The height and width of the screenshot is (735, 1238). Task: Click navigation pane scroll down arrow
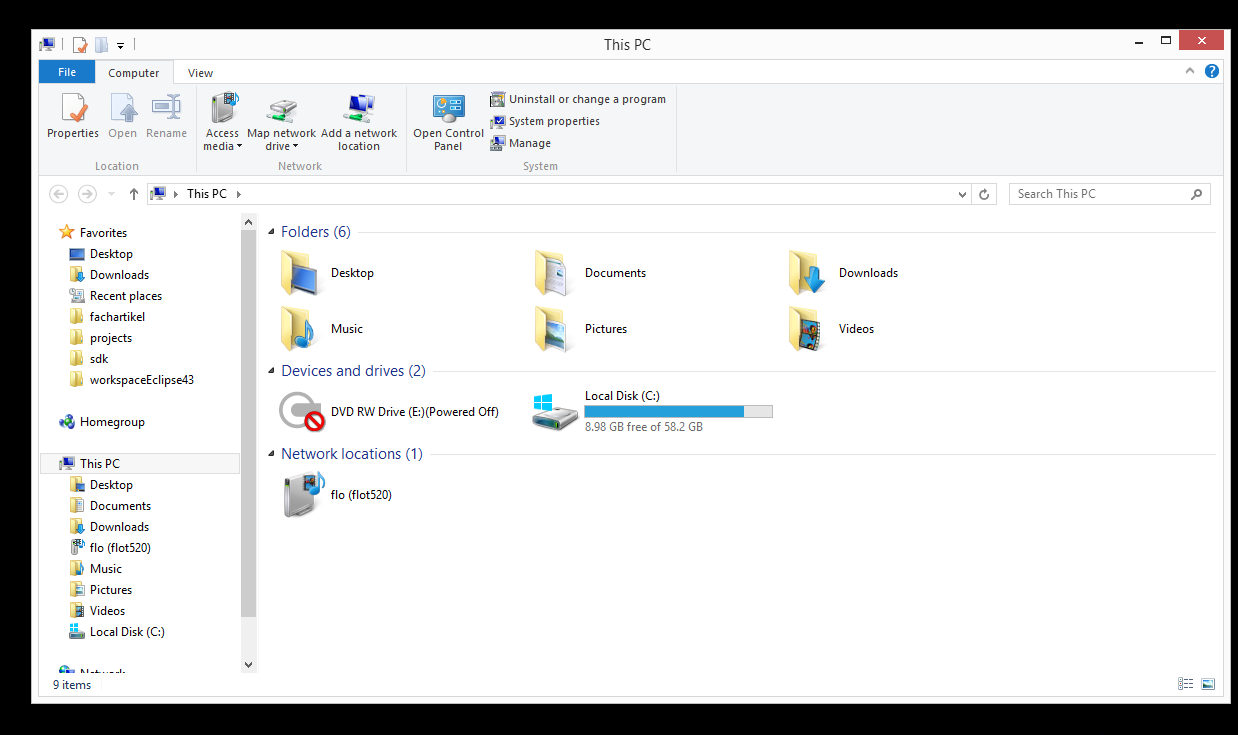point(249,664)
